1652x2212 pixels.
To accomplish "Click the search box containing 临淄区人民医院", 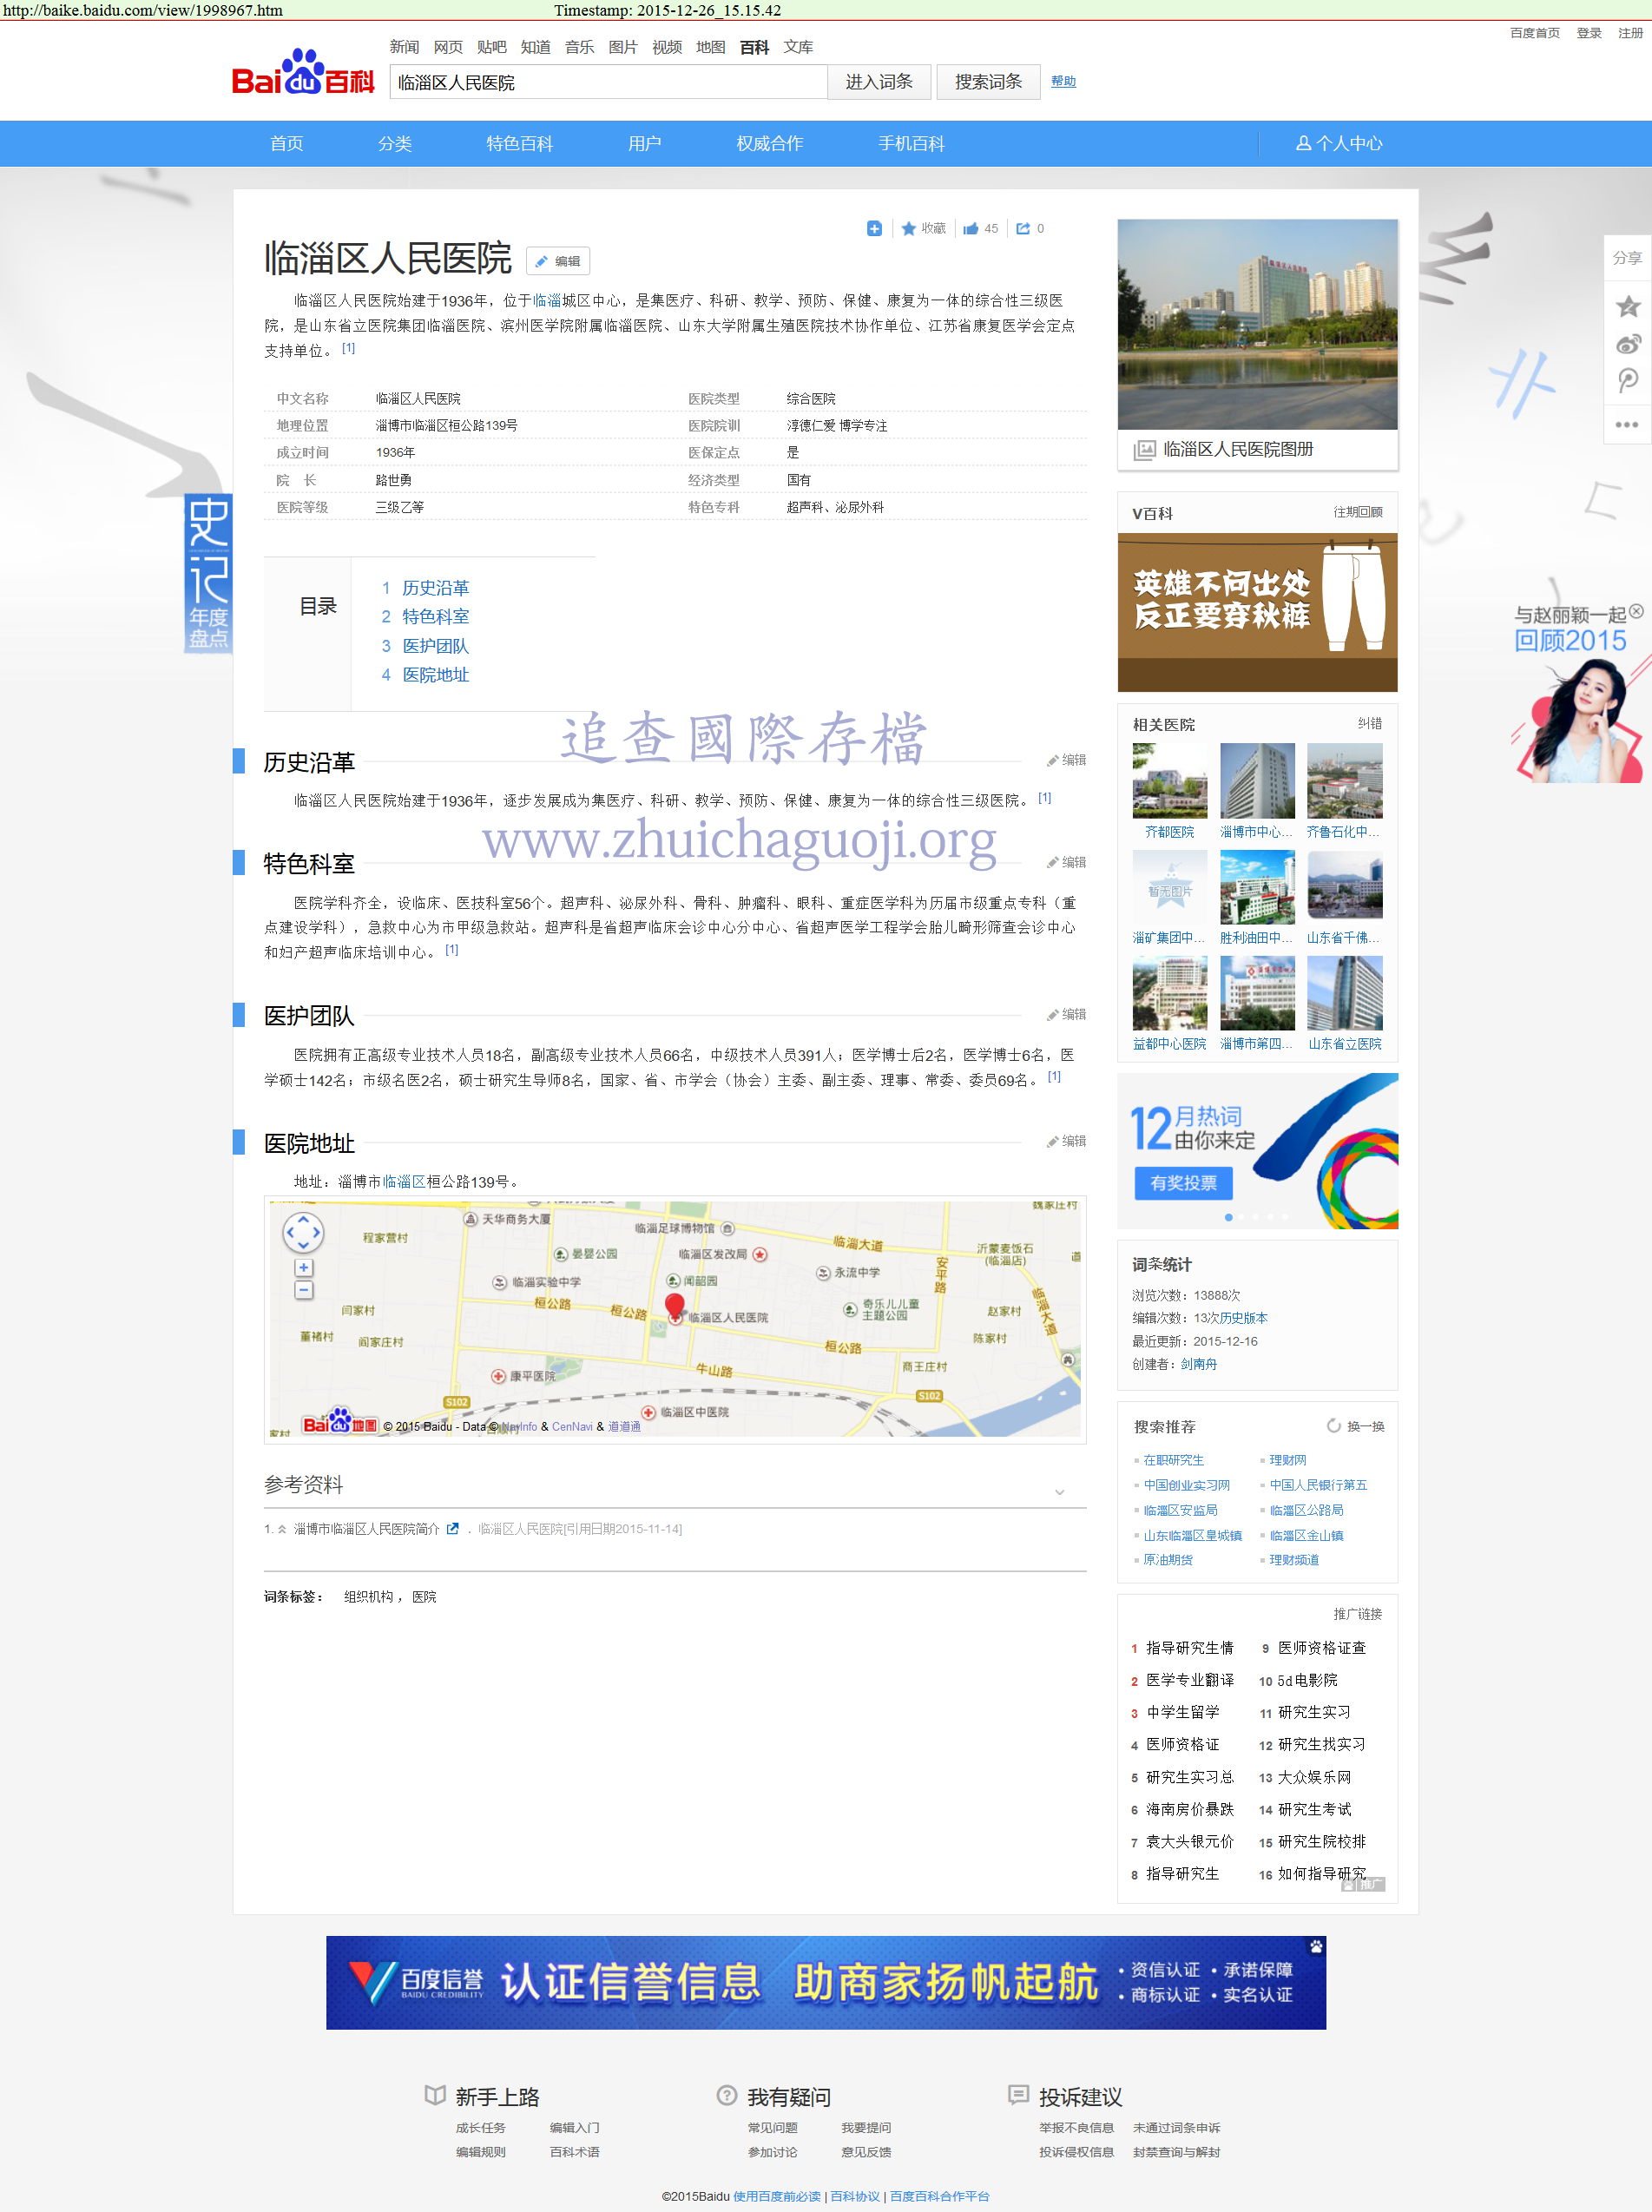I will (608, 82).
